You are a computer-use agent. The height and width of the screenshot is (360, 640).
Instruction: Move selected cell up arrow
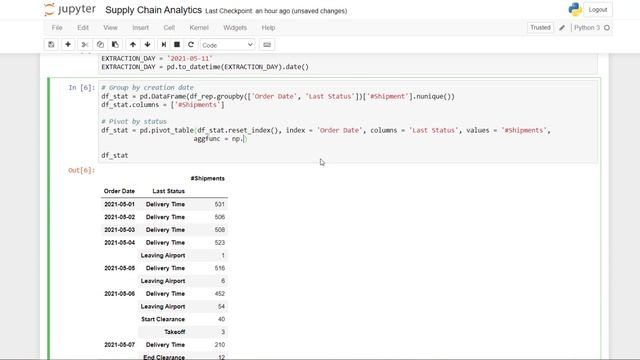[133, 44]
